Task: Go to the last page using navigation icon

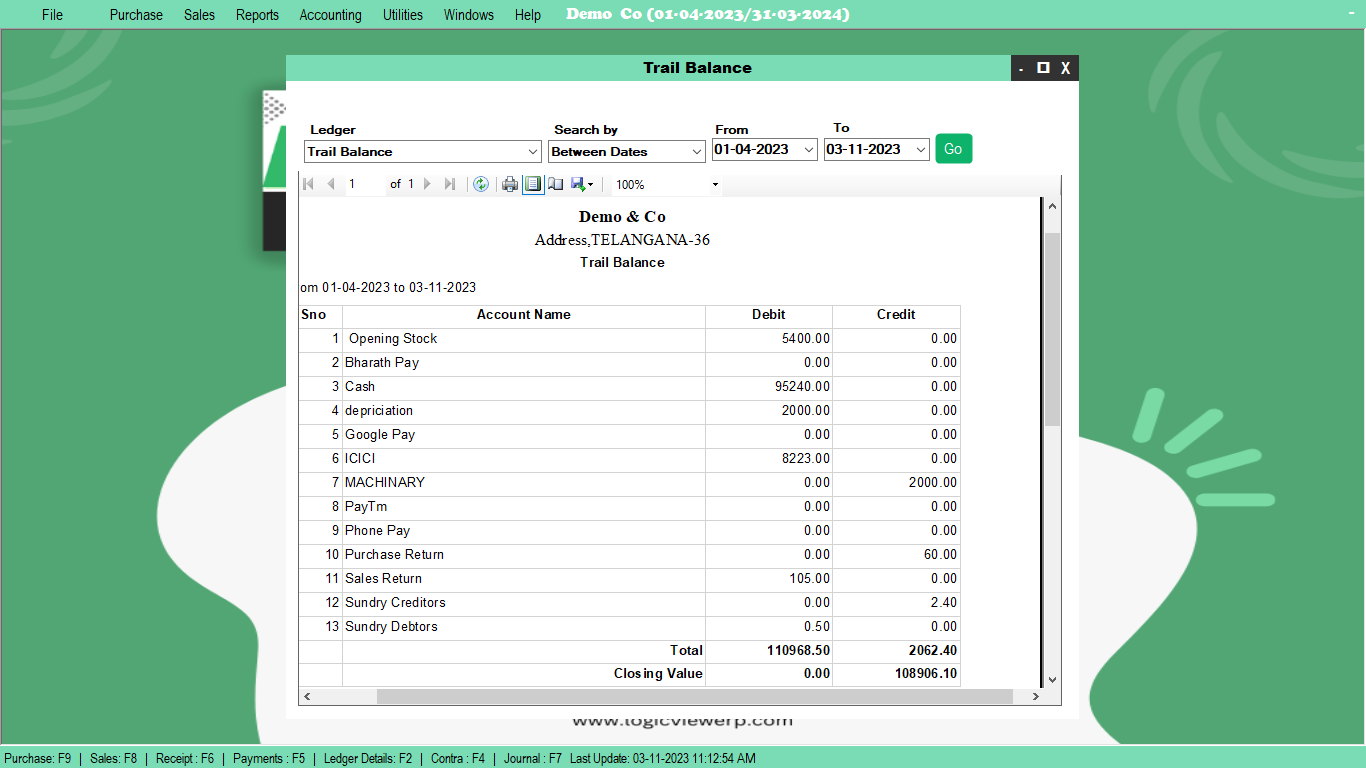Action: coord(451,184)
